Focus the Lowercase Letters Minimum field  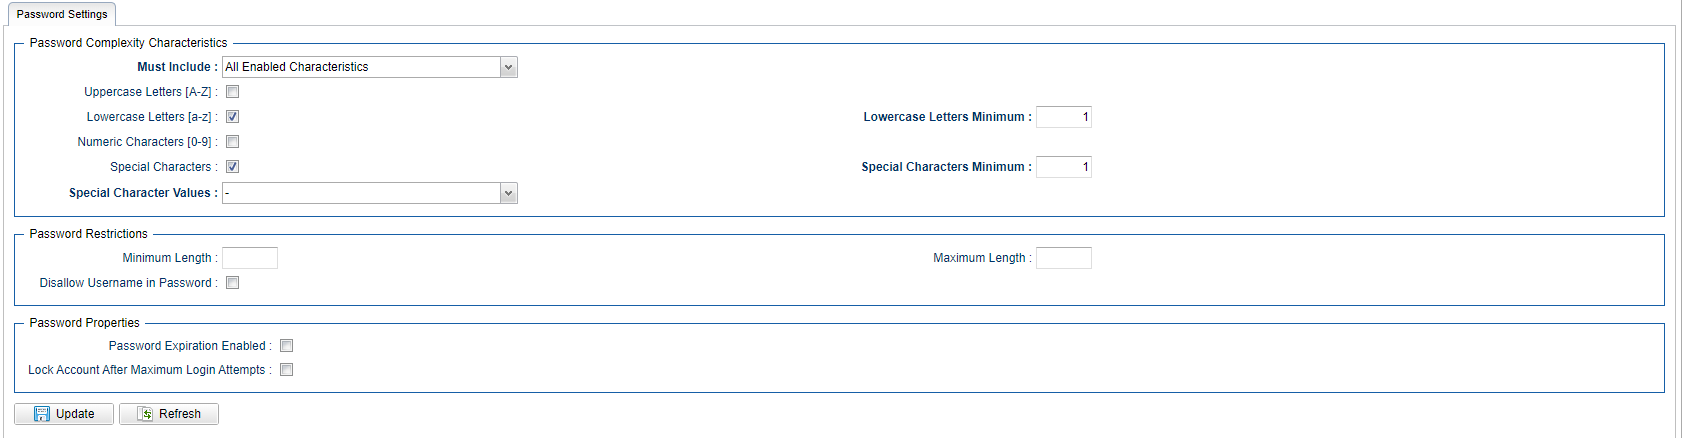tap(1063, 117)
